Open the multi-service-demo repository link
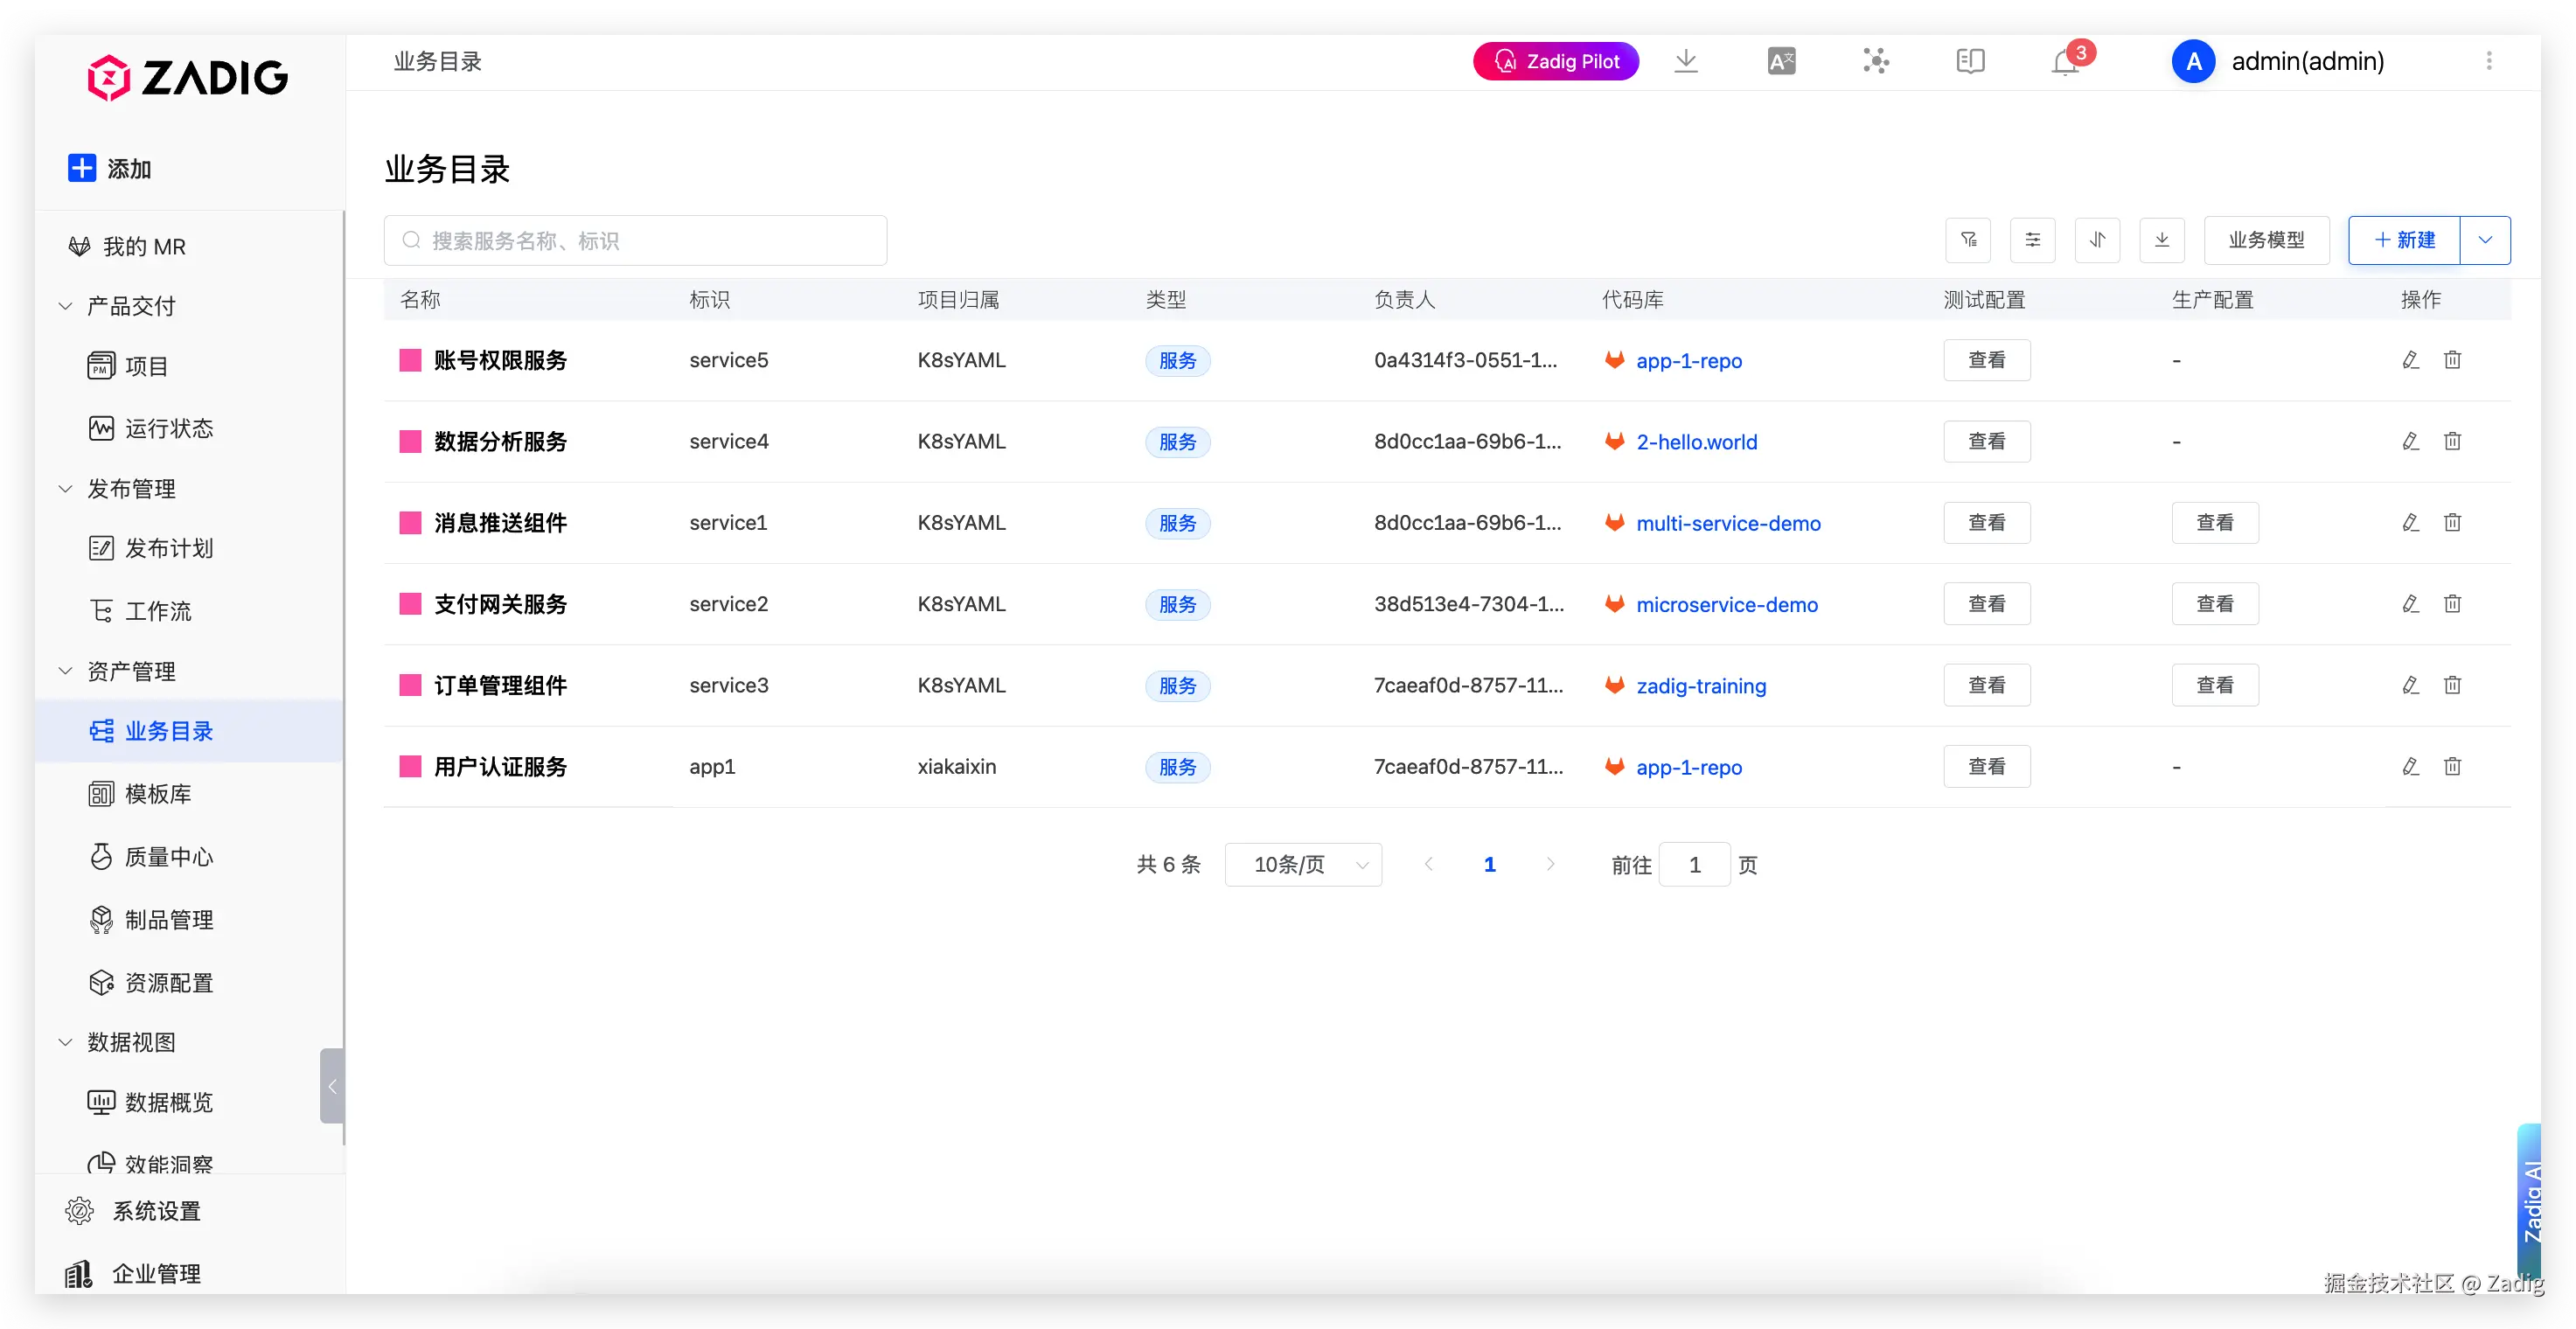The width and height of the screenshot is (2576, 1329). (1728, 523)
